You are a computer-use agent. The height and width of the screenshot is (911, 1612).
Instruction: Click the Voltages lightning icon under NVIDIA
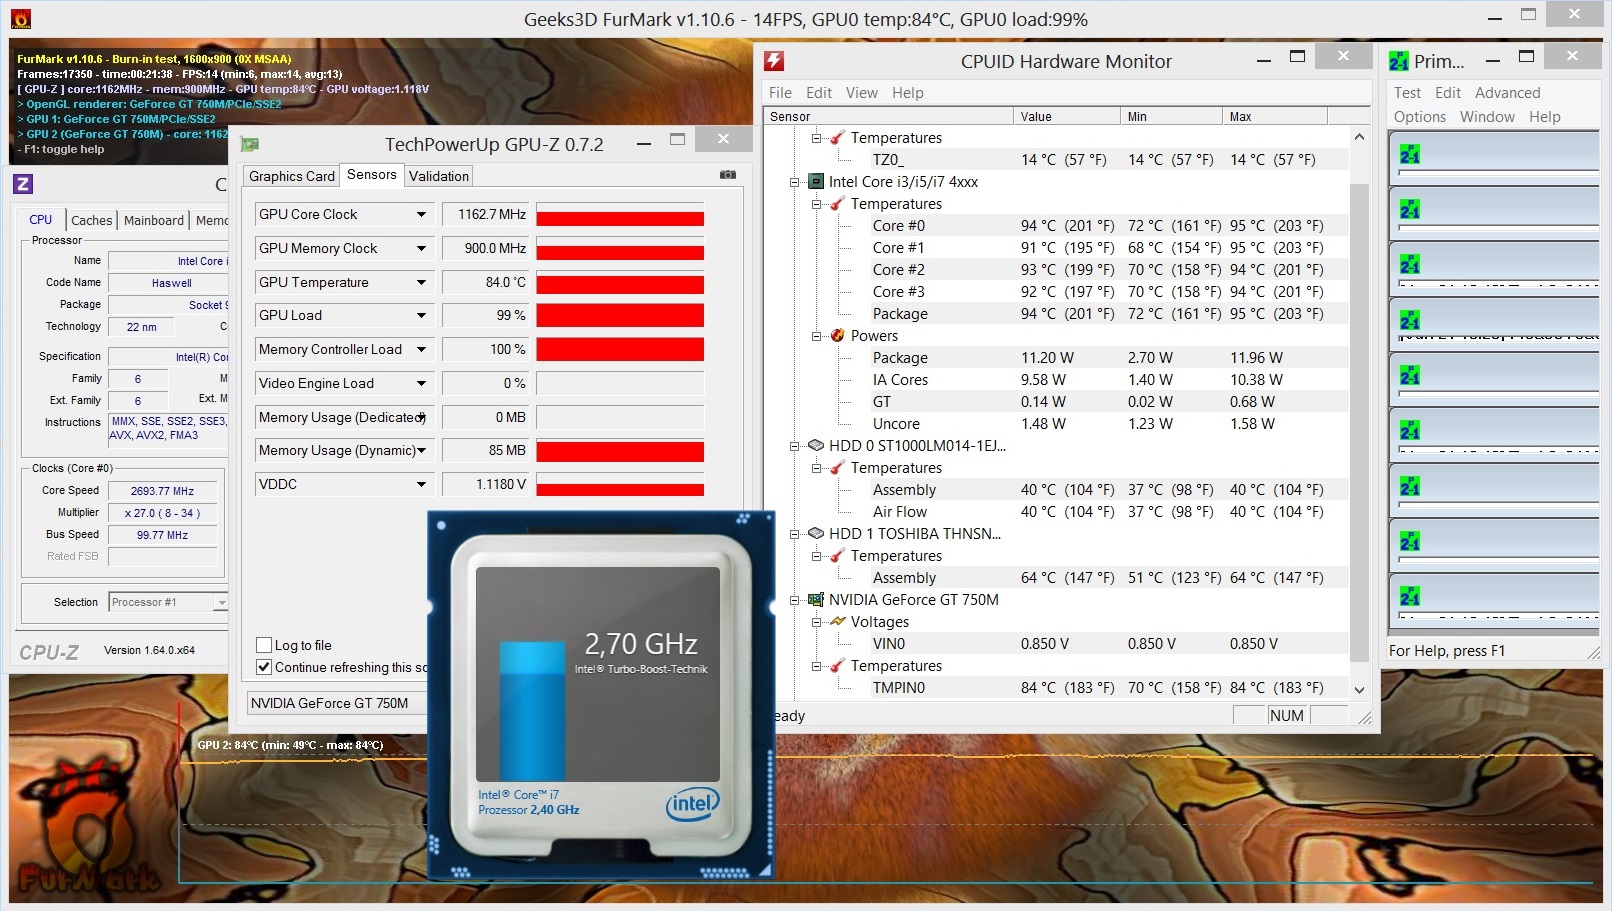click(838, 622)
